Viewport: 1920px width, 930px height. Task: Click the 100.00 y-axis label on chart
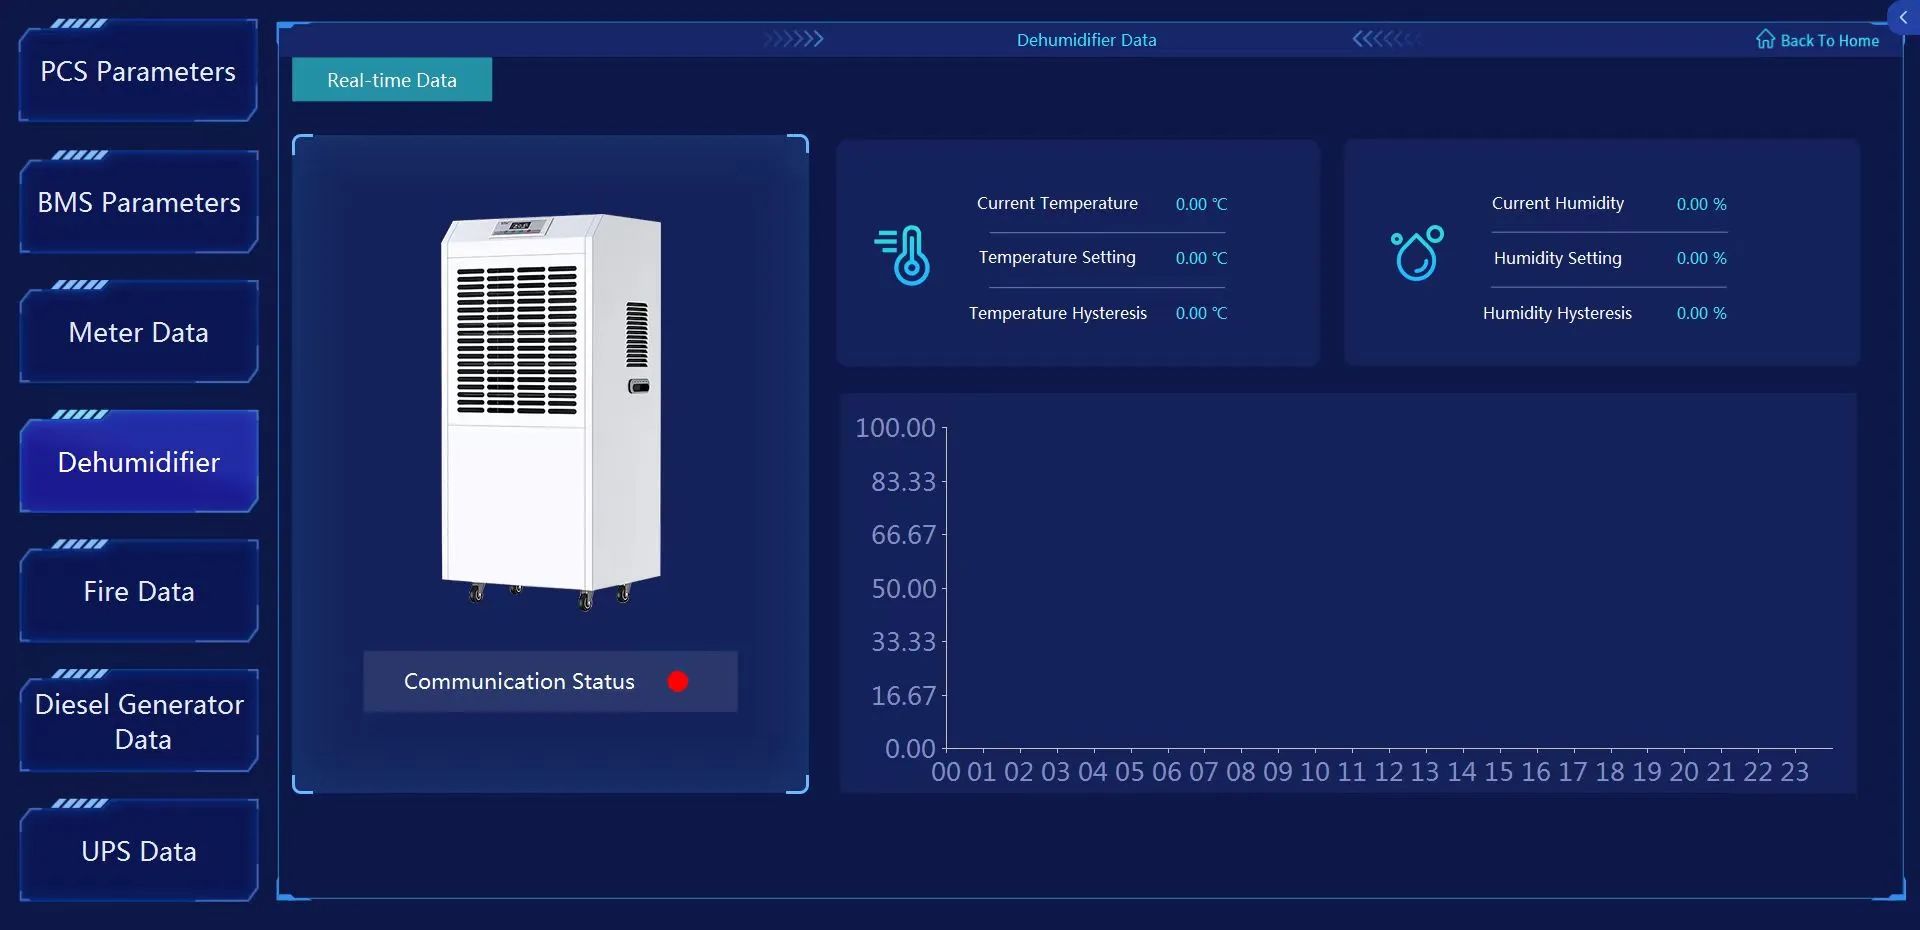click(x=895, y=428)
